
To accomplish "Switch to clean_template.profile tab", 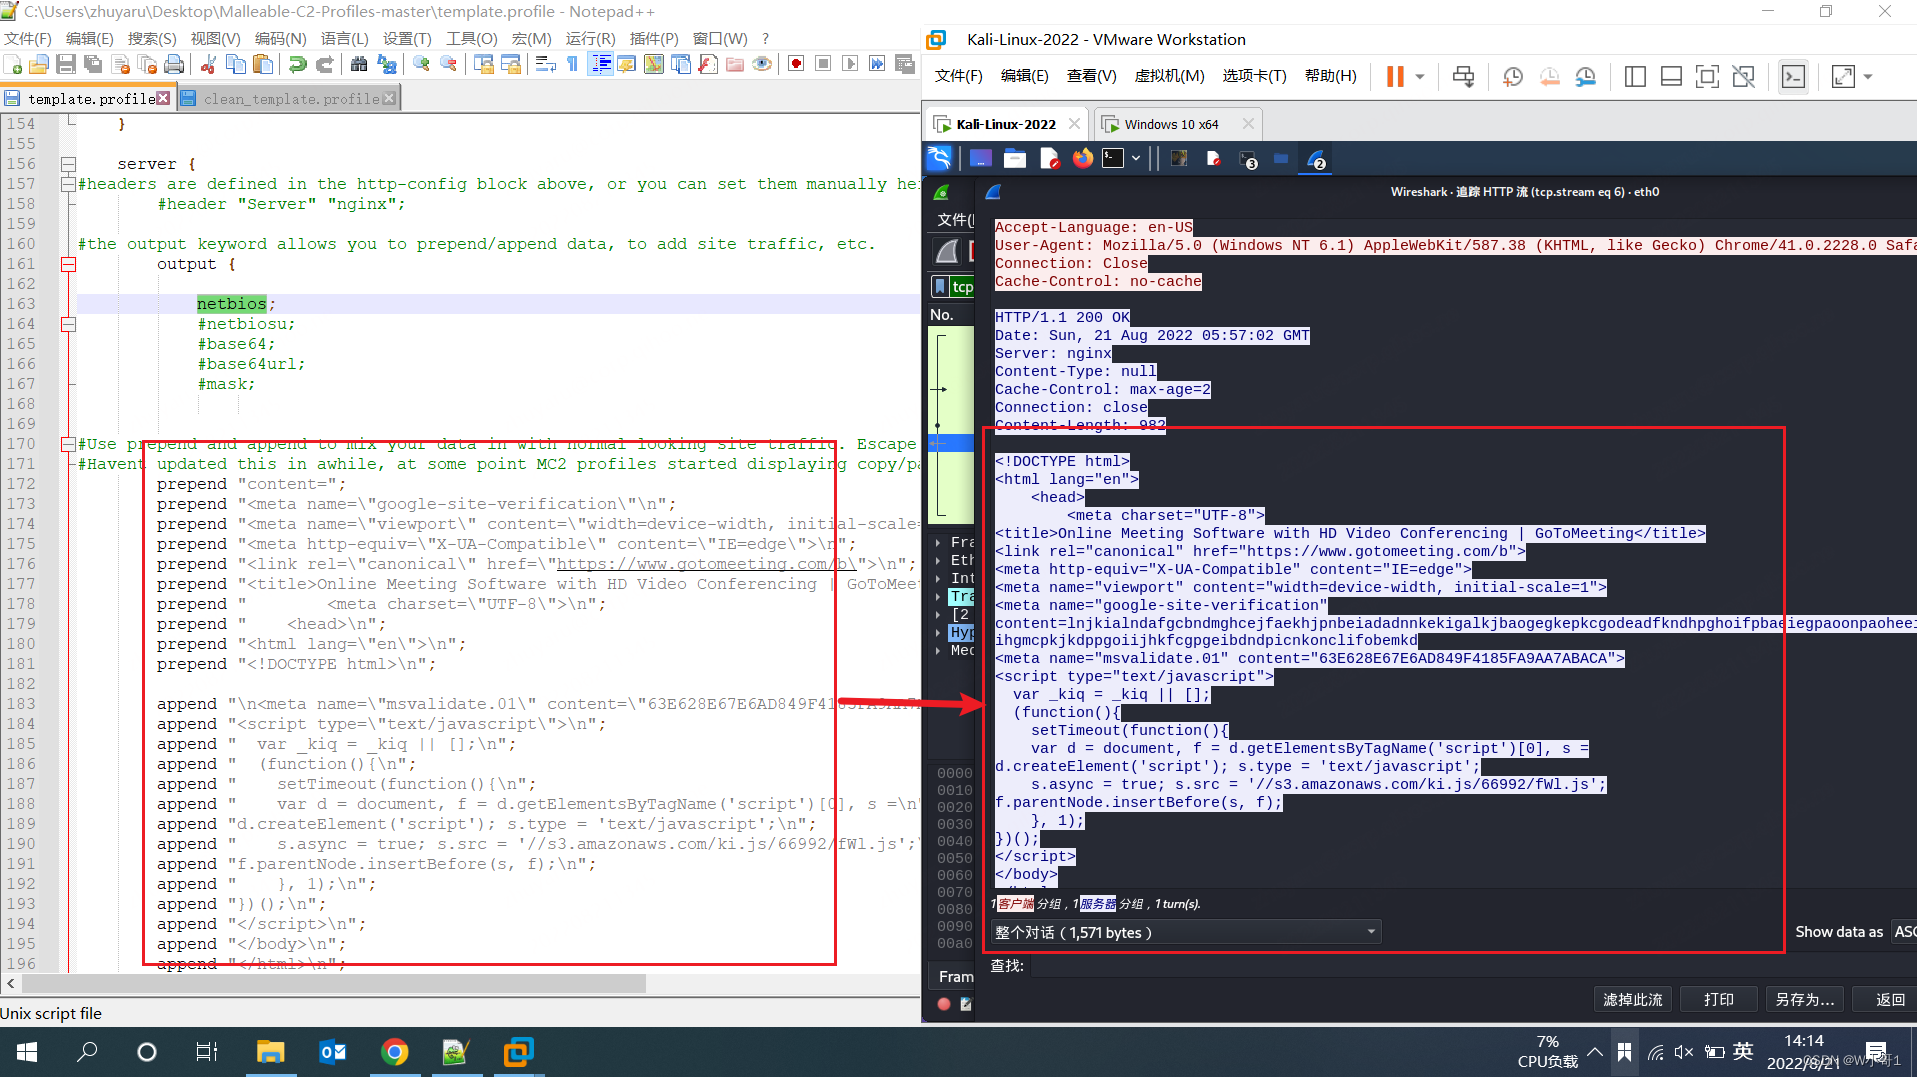I will (291, 98).
